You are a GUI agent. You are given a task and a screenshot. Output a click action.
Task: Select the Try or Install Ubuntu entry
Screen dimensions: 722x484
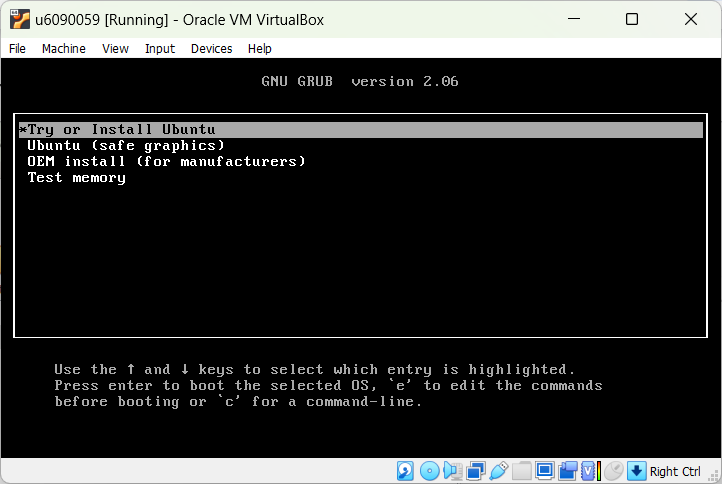(x=361, y=129)
